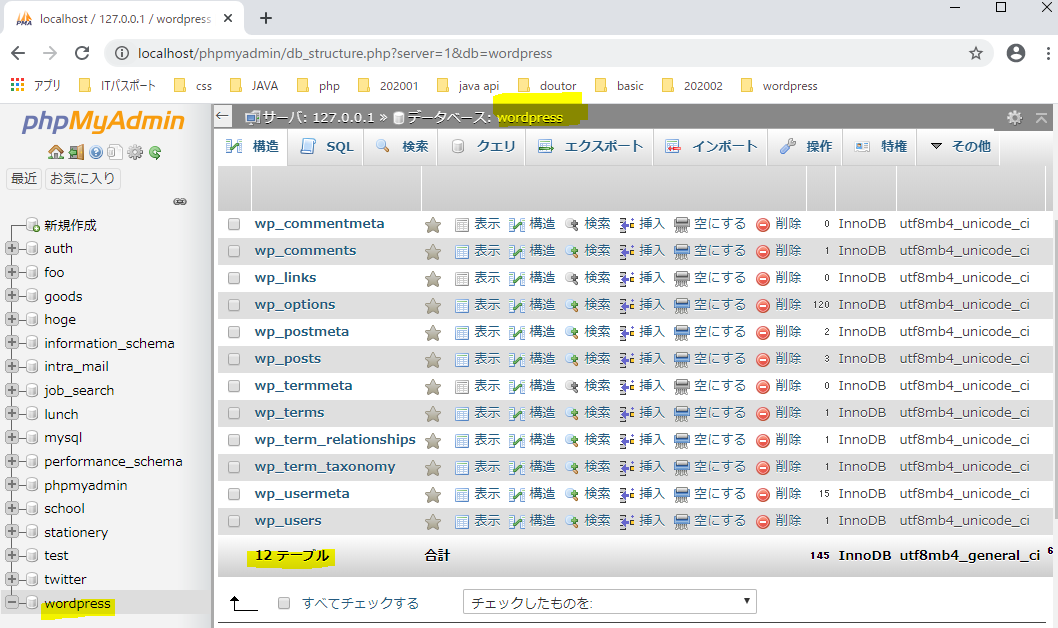Click the 最近 button in the sidebar
Image resolution: width=1058 pixels, height=628 pixels.
pyautogui.click(x=24, y=179)
